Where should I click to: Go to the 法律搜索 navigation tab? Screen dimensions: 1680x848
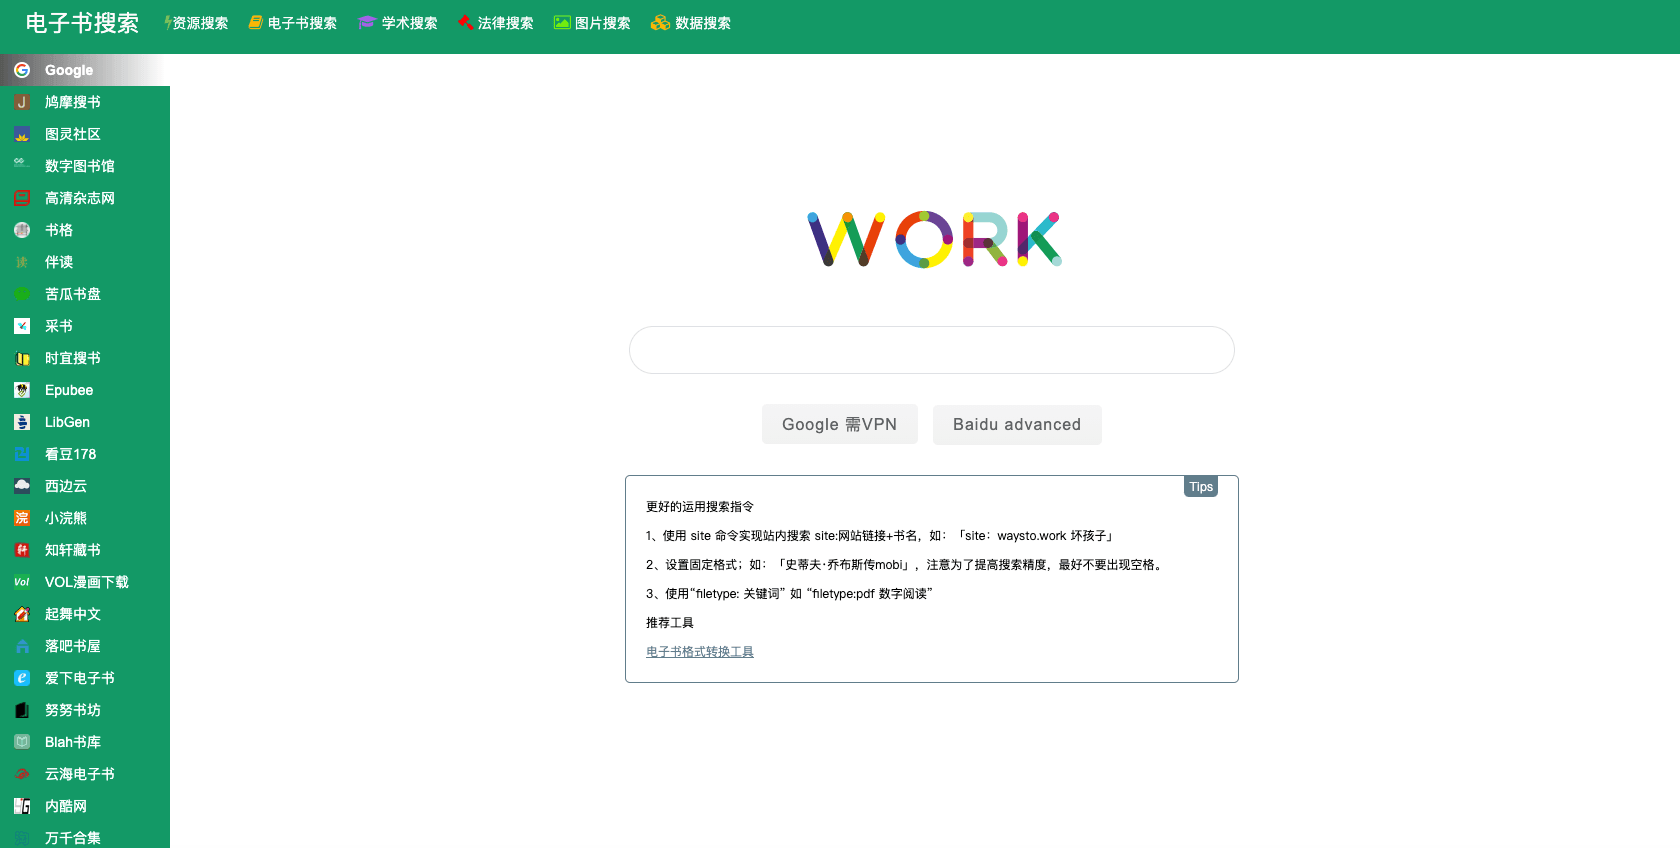(x=496, y=23)
